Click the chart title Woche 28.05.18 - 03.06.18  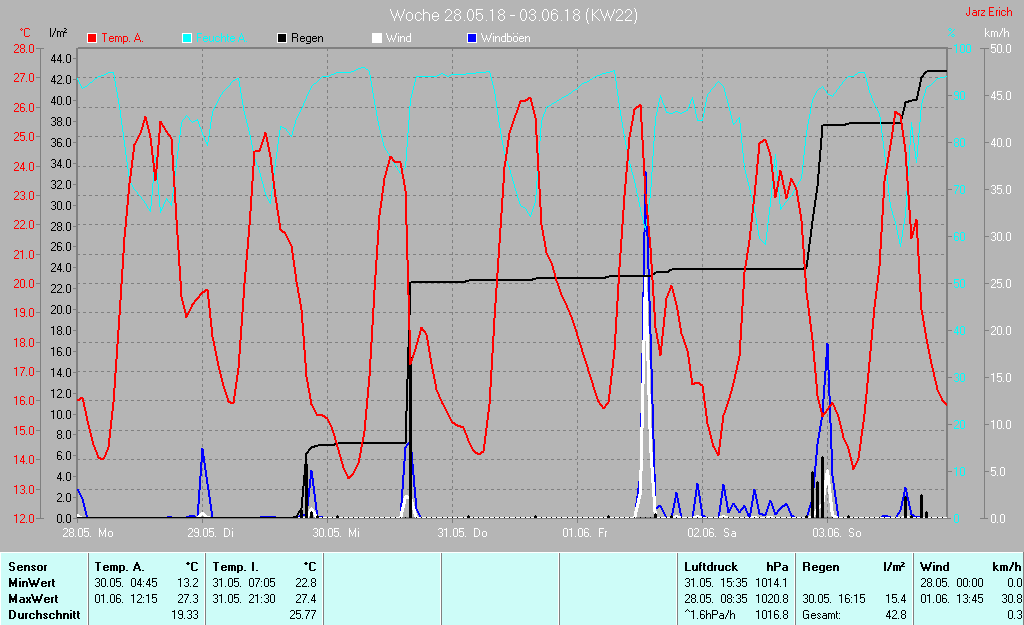click(x=514, y=15)
